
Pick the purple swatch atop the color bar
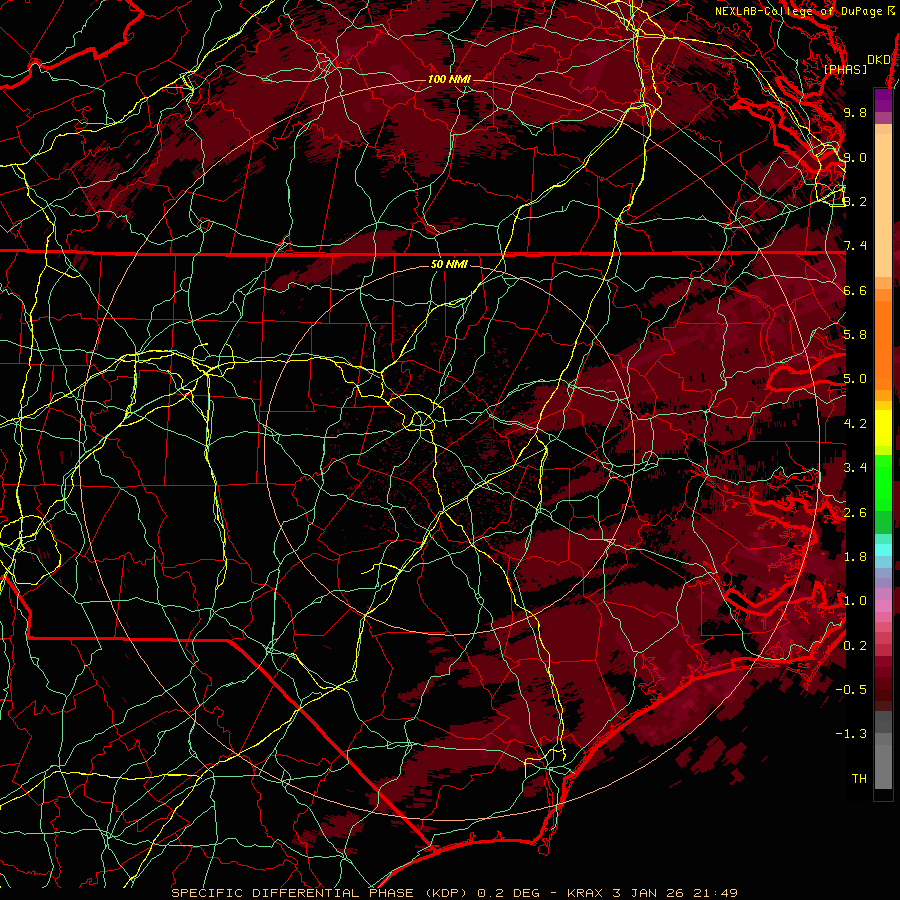(883, 100)
